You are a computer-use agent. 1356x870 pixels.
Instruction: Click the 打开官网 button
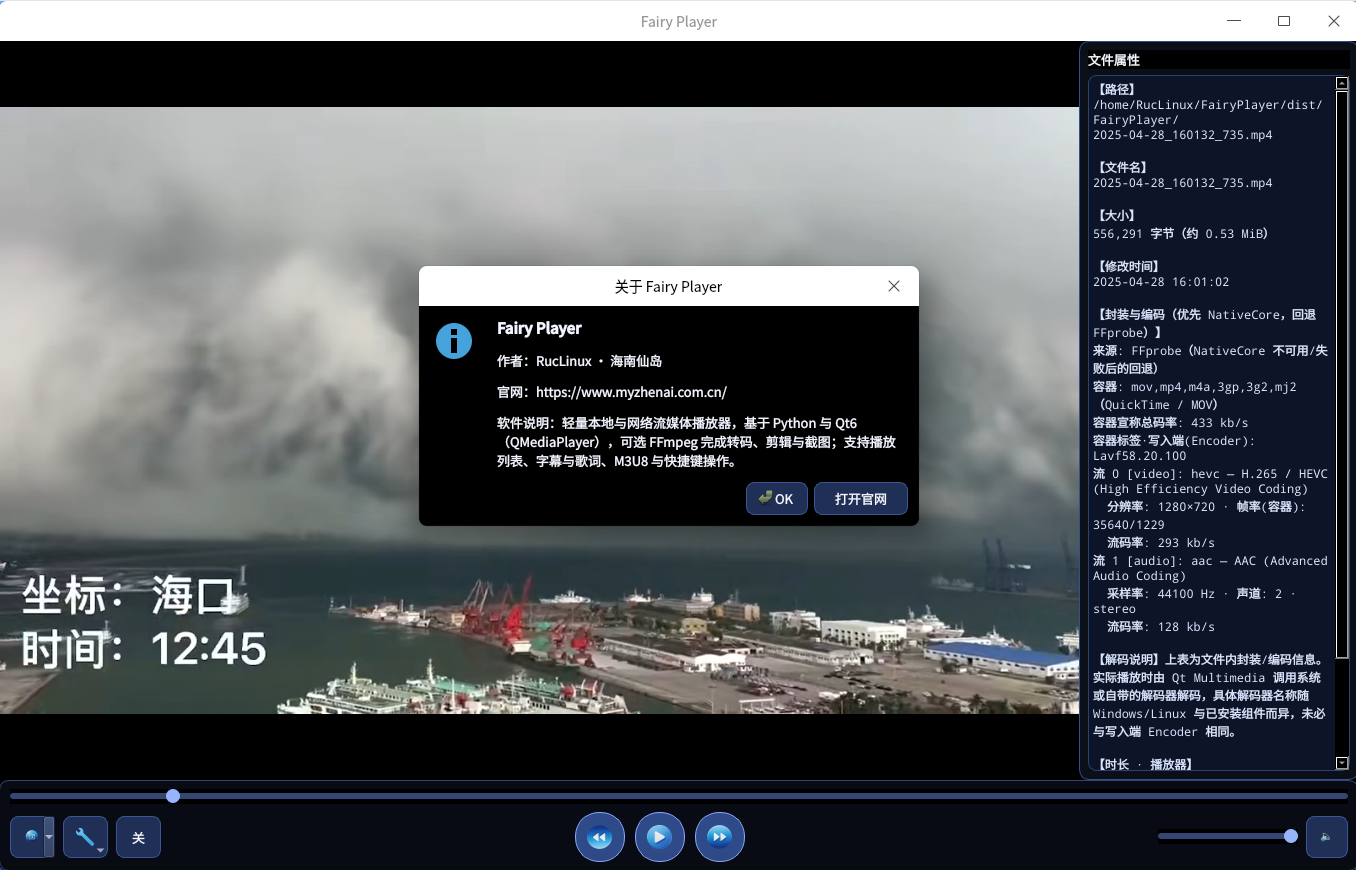coord(860,499)
